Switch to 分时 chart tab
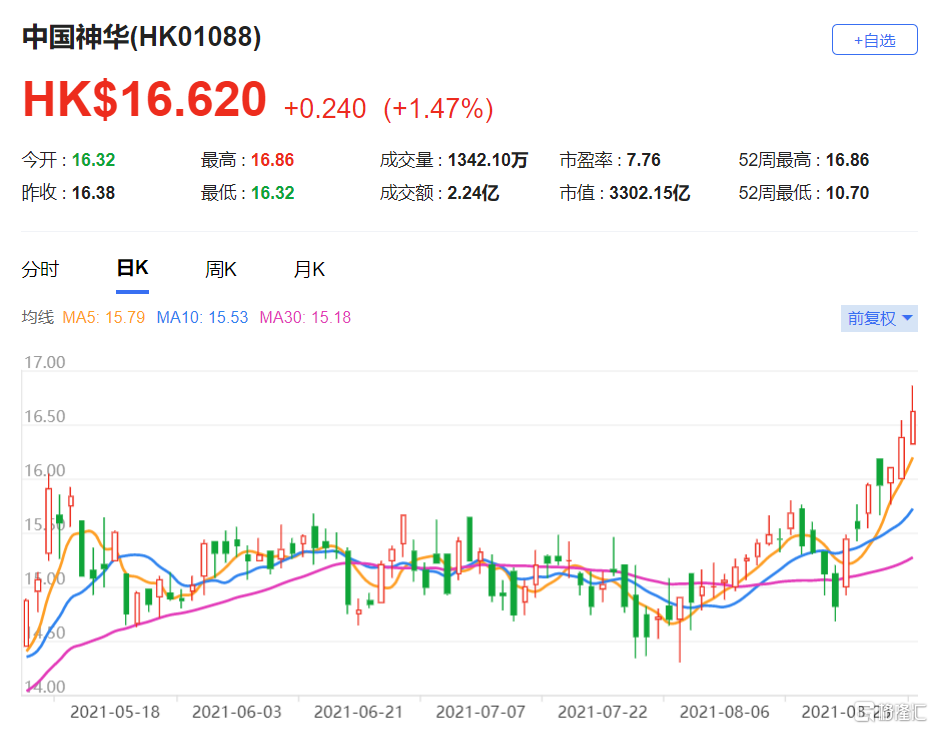 (x=41, y=270)
